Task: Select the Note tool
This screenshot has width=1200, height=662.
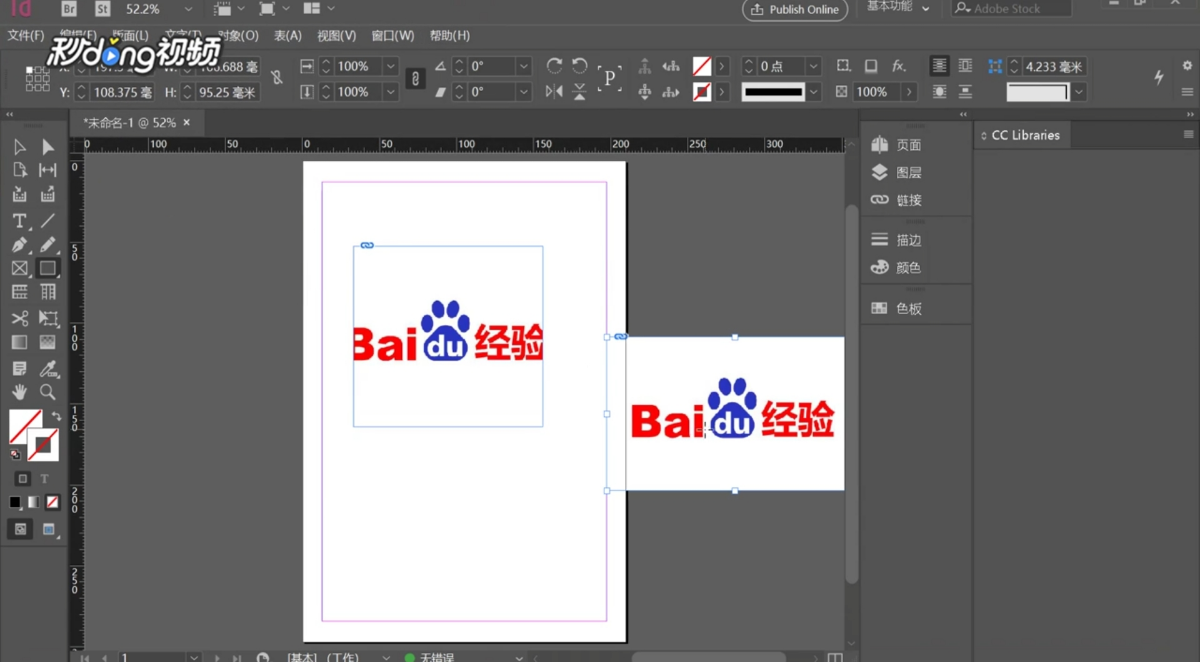Action: 20,368
